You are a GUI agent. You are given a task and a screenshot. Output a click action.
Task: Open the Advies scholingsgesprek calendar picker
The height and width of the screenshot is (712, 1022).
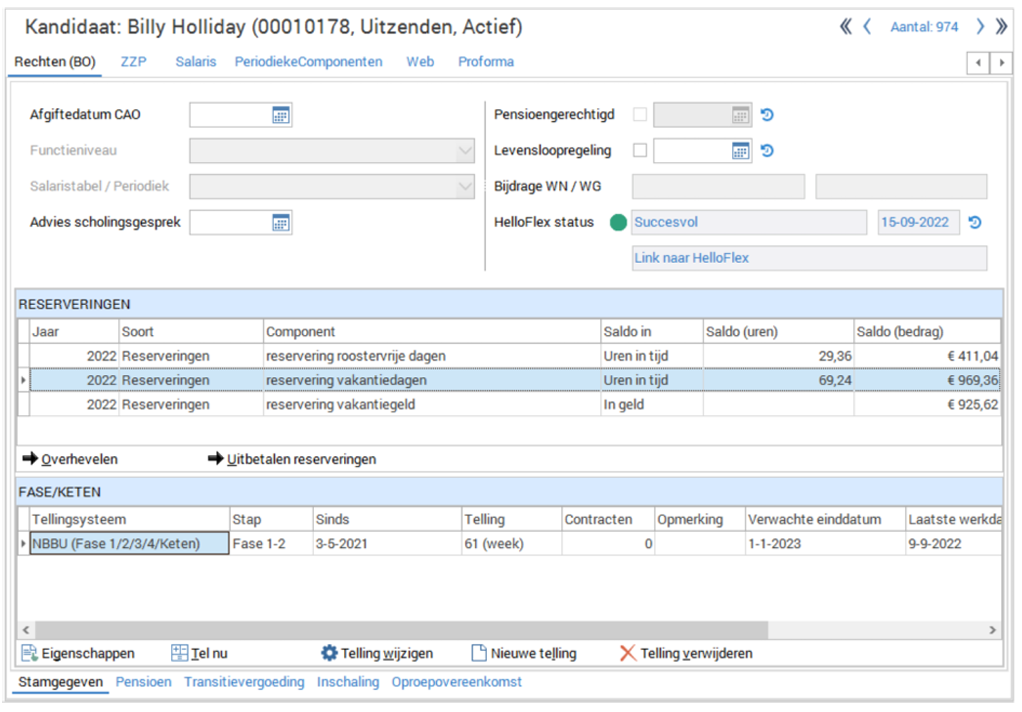click(x=281, y=223)
